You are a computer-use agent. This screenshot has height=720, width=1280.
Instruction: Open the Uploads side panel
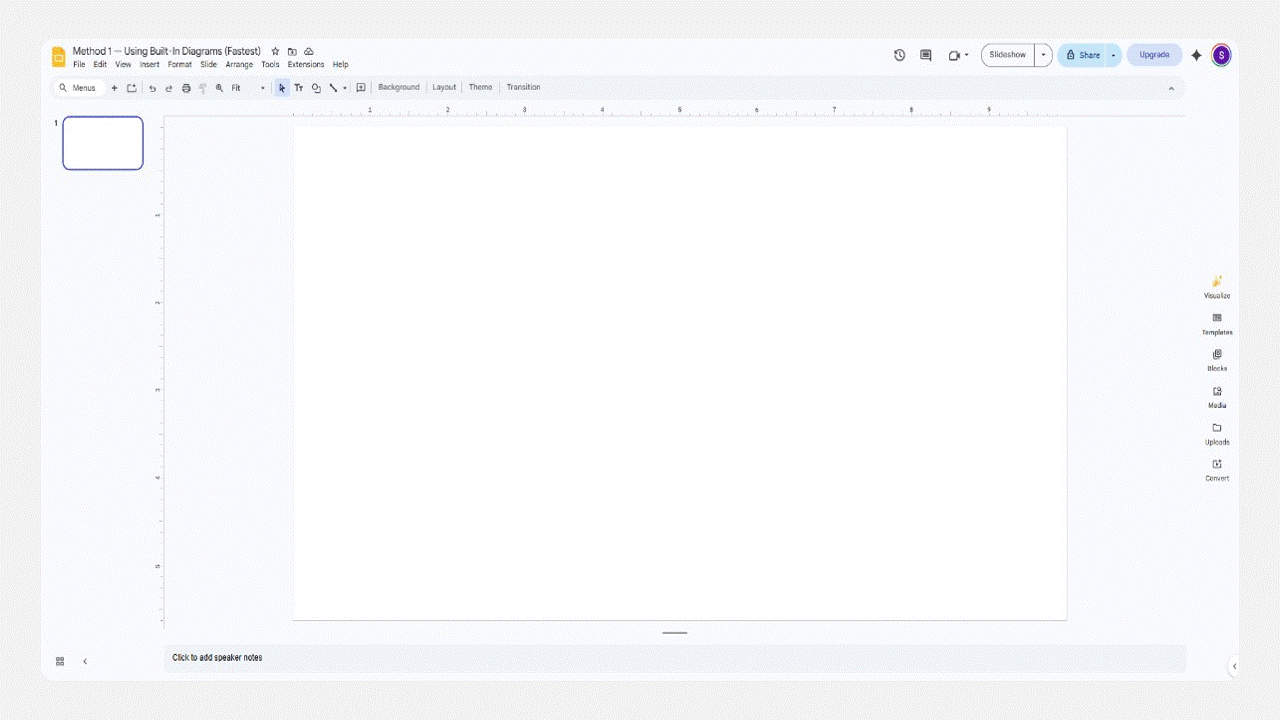1217,433
